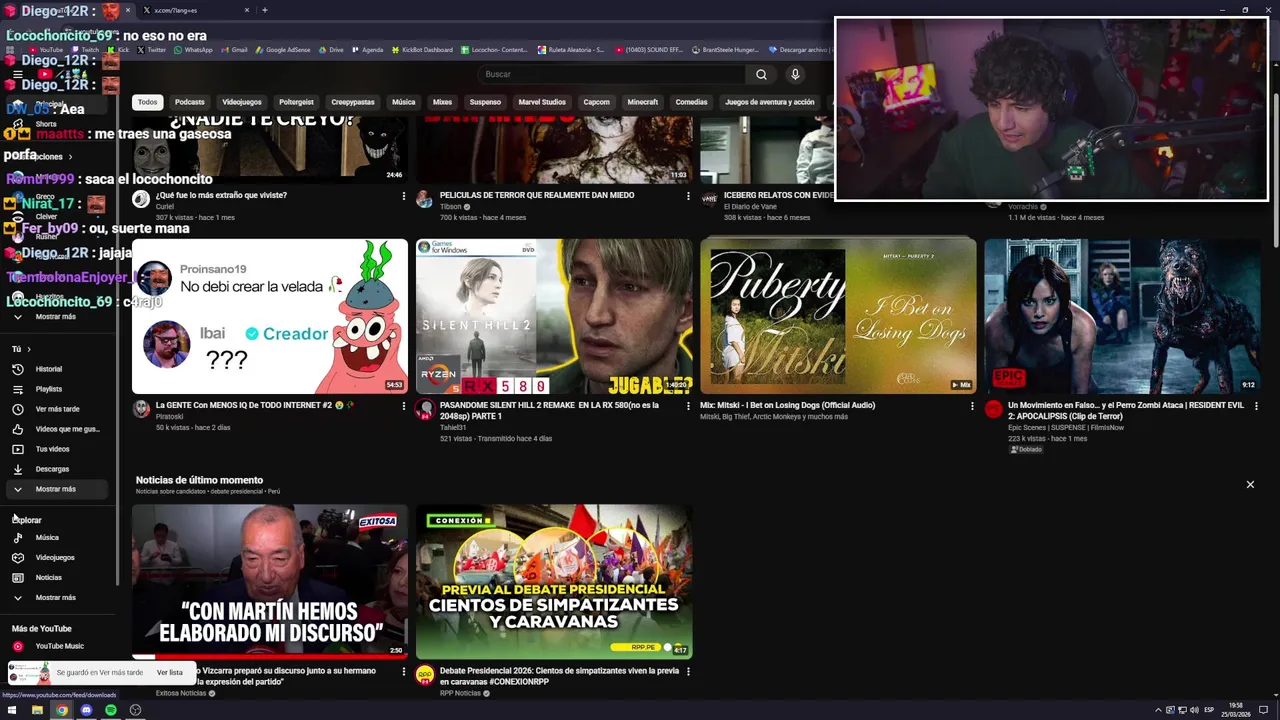1280x720 pixels.
Task: Select the Poltergeist filter chip
Action: pos(296,102)
